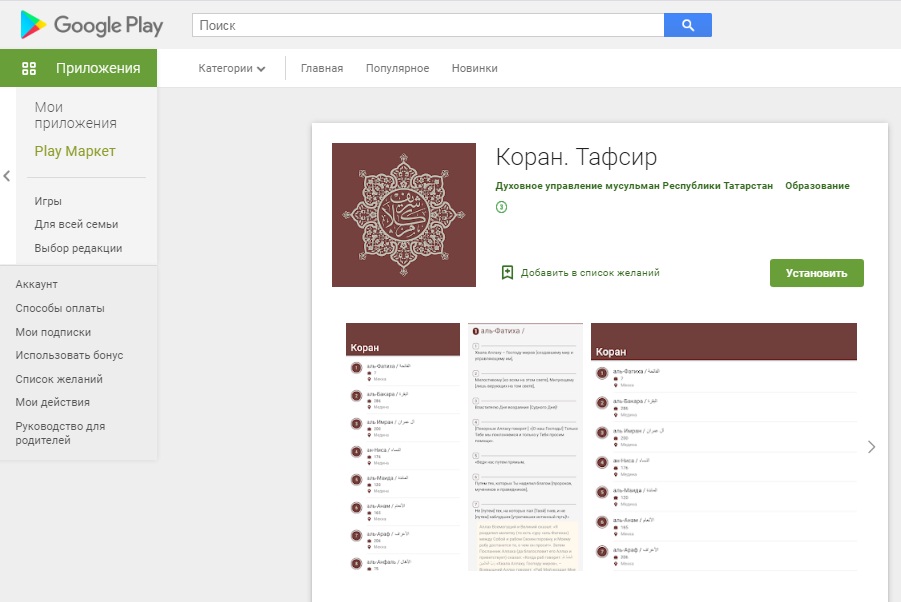Click the wishlist bookmark icon
The width and height of the screenshot is (901, 602).
(507, 272)
